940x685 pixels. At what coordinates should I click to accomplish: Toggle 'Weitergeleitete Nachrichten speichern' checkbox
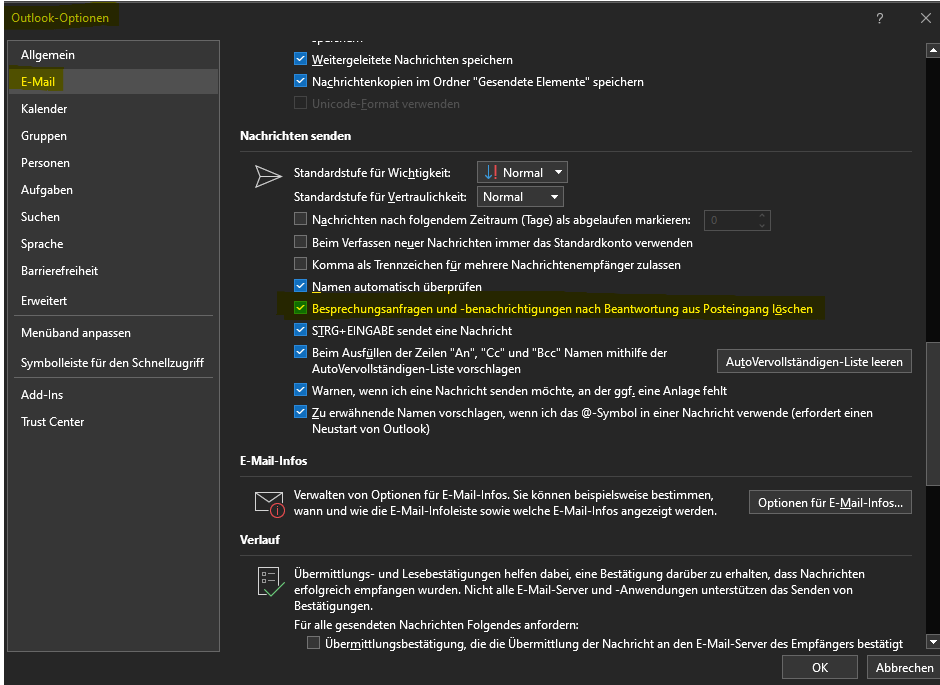pos(301,60)
